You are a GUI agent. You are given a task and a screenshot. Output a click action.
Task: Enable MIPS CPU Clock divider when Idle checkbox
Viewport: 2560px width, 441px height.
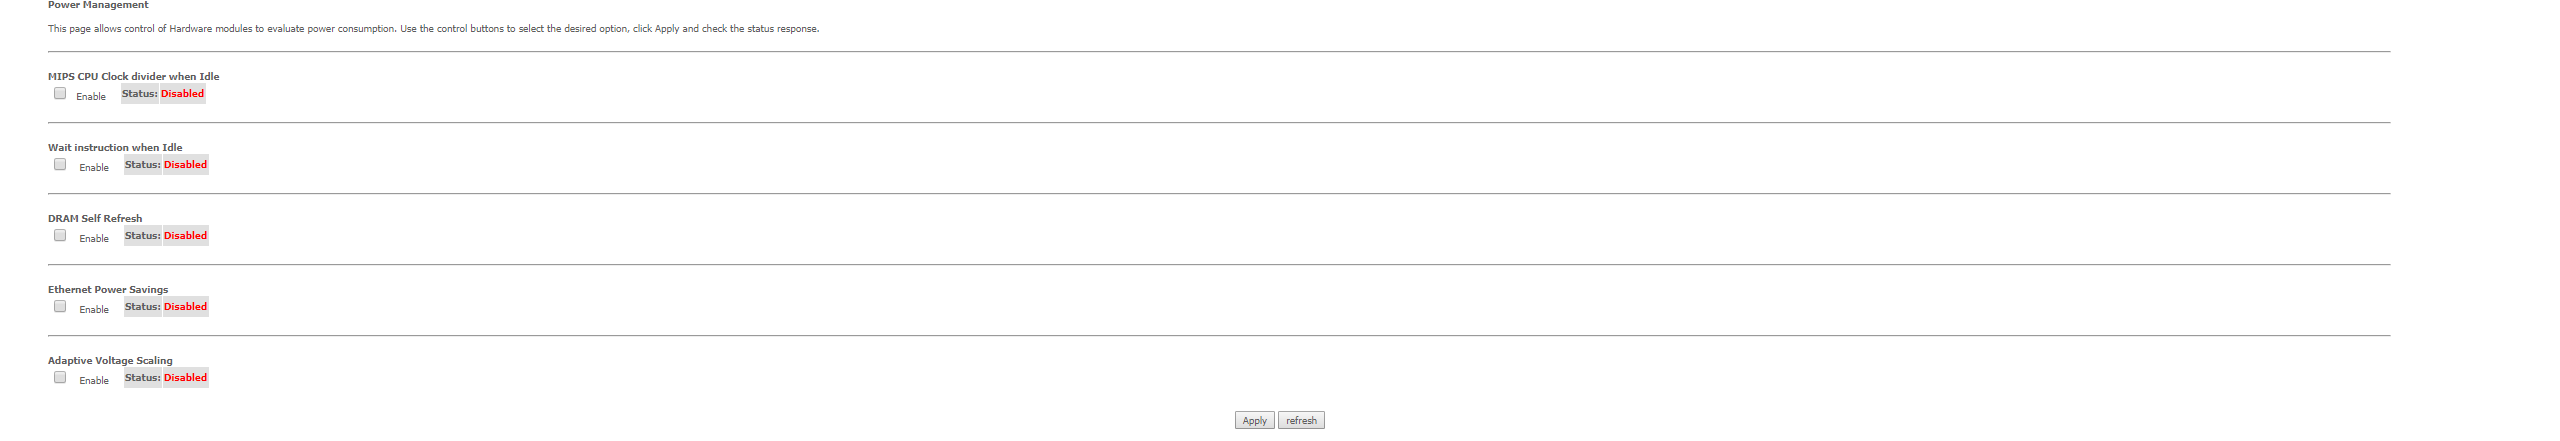(x=60, y=93)
